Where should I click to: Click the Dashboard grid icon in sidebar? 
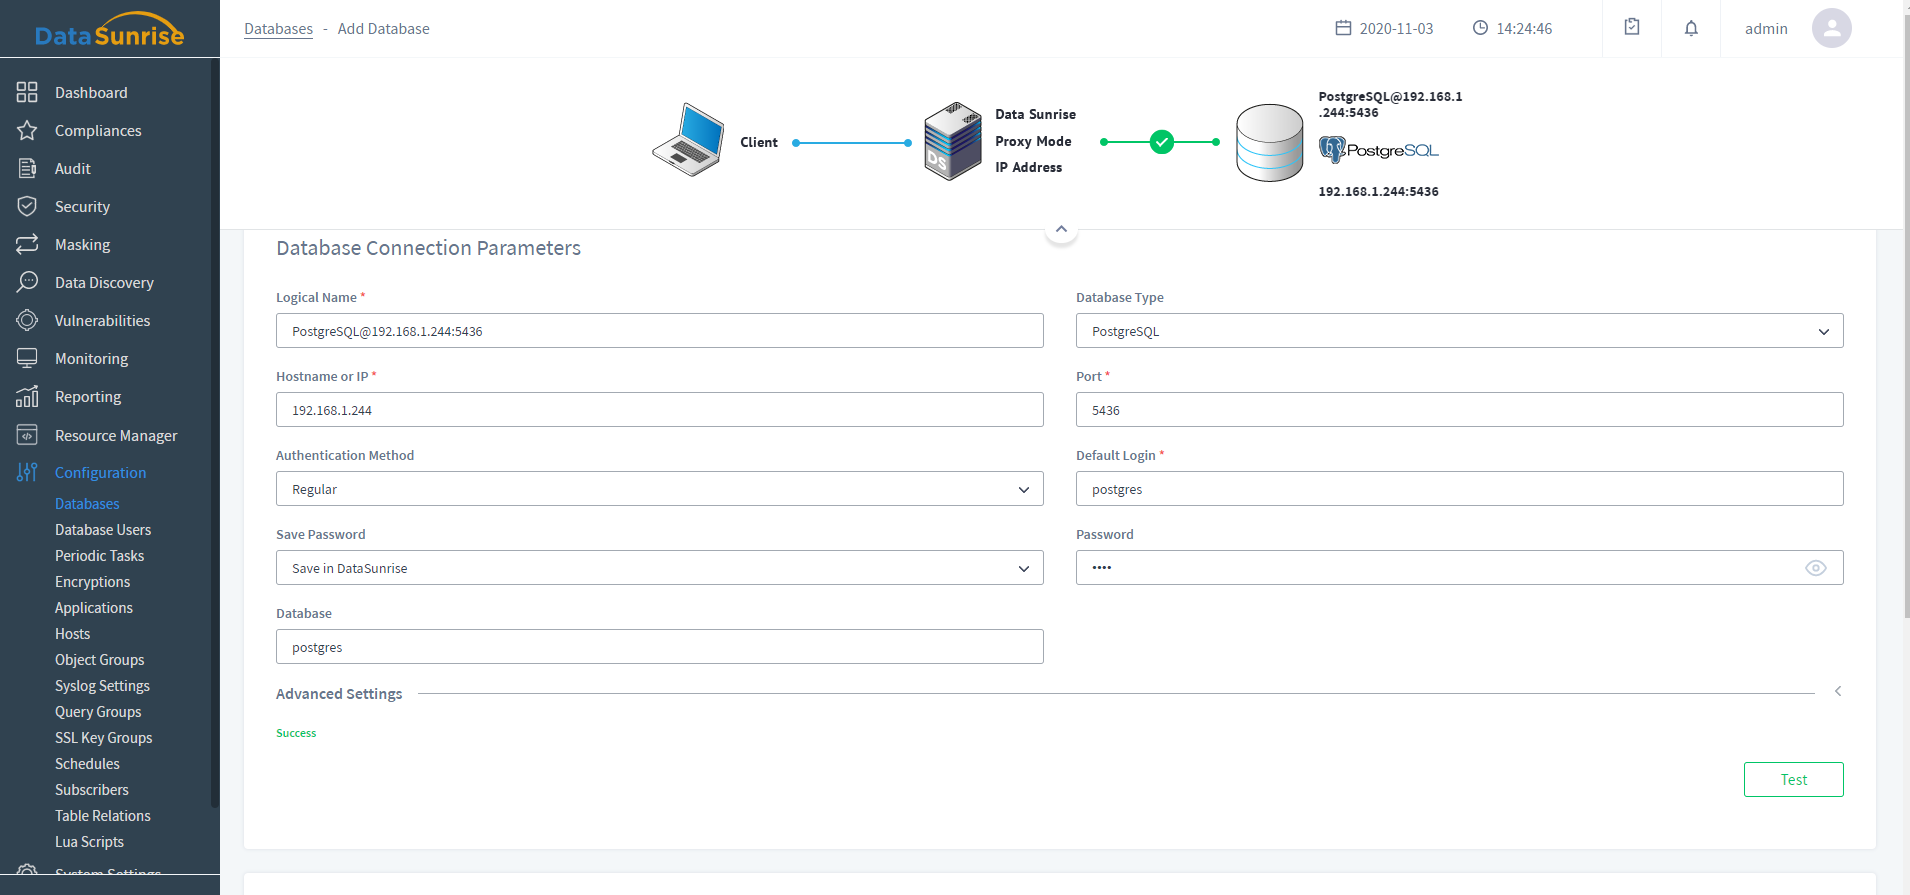tap(27, 92)
